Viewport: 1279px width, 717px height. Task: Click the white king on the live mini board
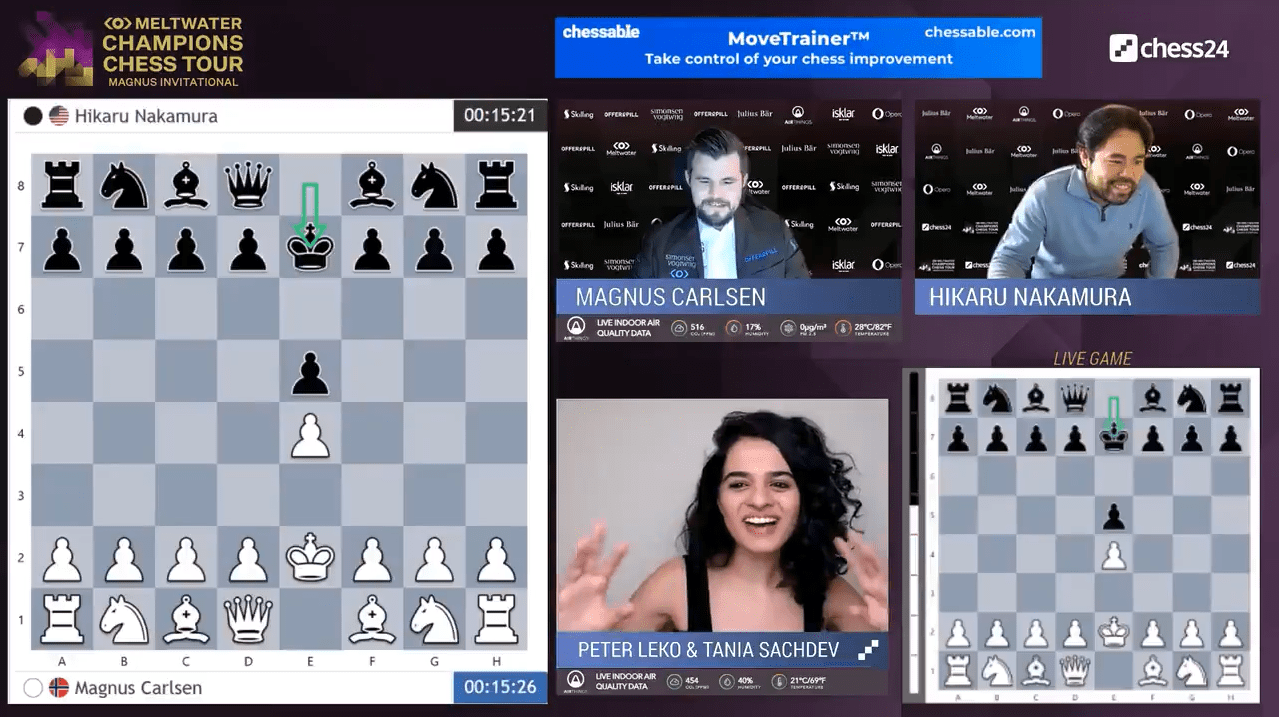1114,631
